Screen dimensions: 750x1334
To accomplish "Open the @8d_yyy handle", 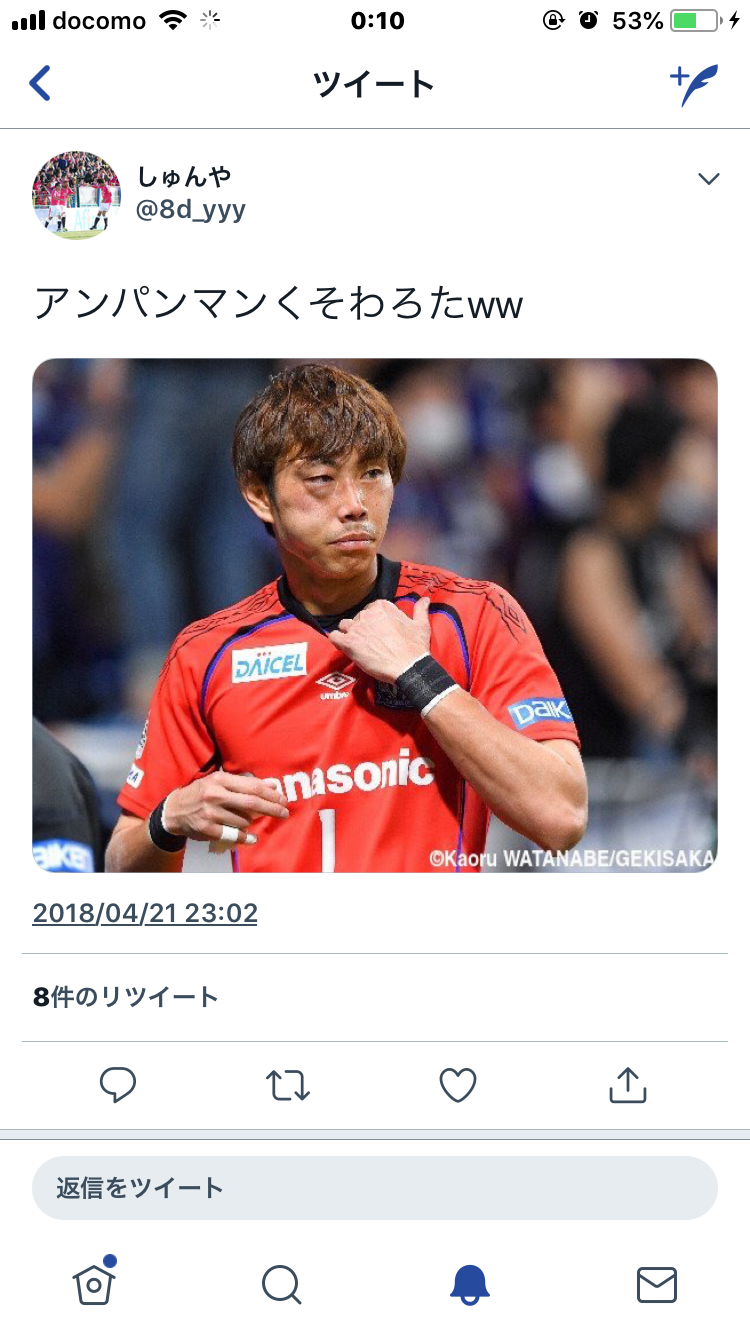I will coord(190,210).
